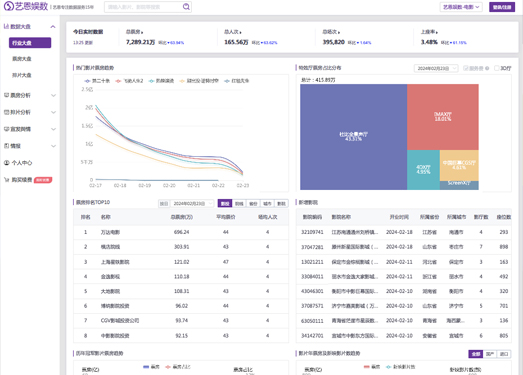
Task: Expand the 票房分析 sidebar section
Action: 53,95
